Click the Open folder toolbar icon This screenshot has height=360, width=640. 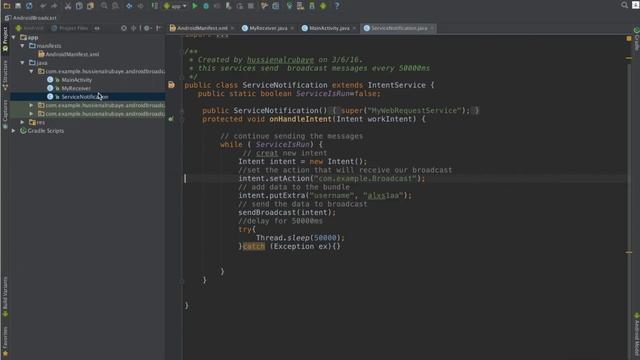(x=7, y=6)
